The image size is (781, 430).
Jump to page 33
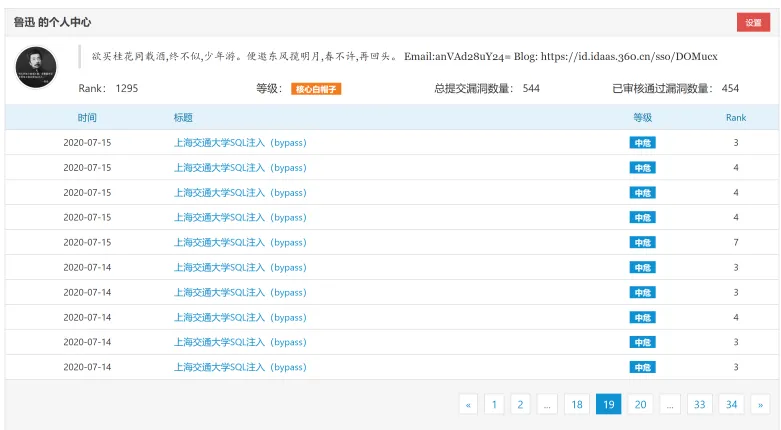(x=700, y=405)
